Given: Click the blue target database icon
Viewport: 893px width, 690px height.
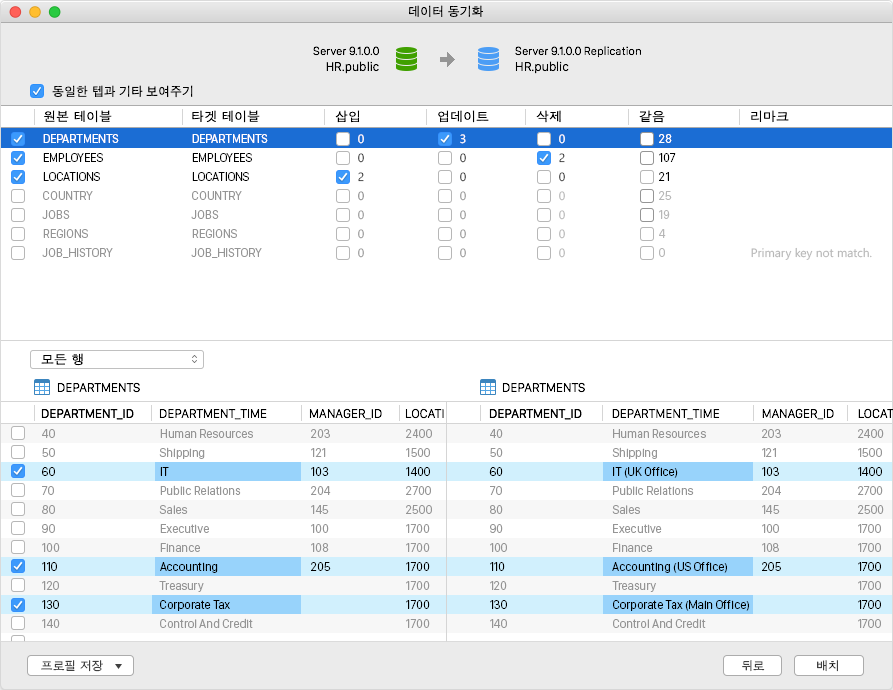Looking at the screenshot, I should click(x=488, y=59).
